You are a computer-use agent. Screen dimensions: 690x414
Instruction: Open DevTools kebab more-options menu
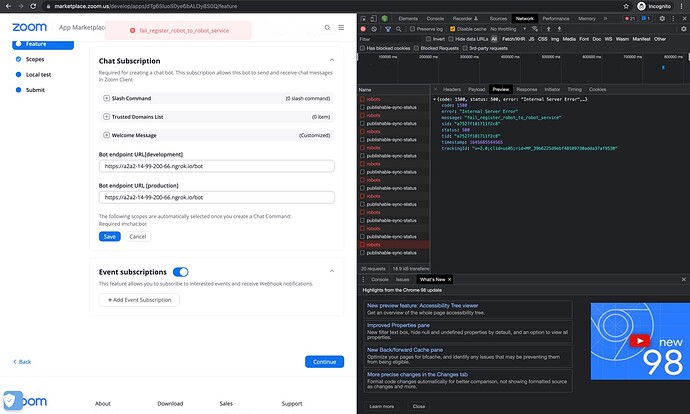click(673, 18)
